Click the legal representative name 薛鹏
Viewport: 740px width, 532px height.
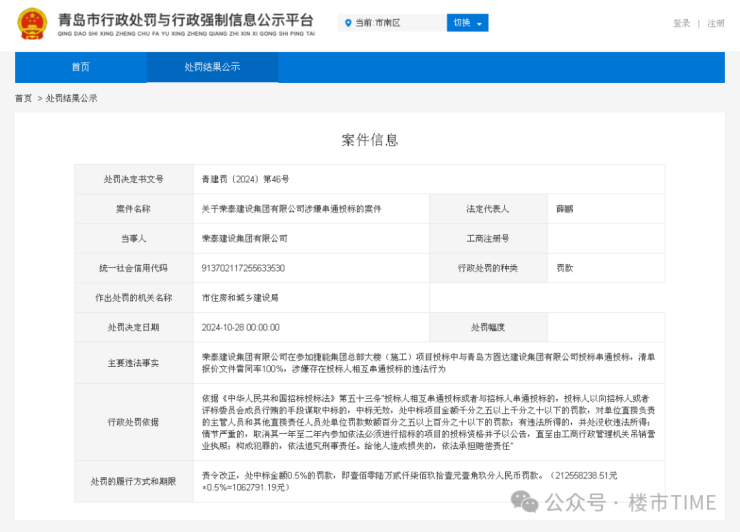pos(565,209)
